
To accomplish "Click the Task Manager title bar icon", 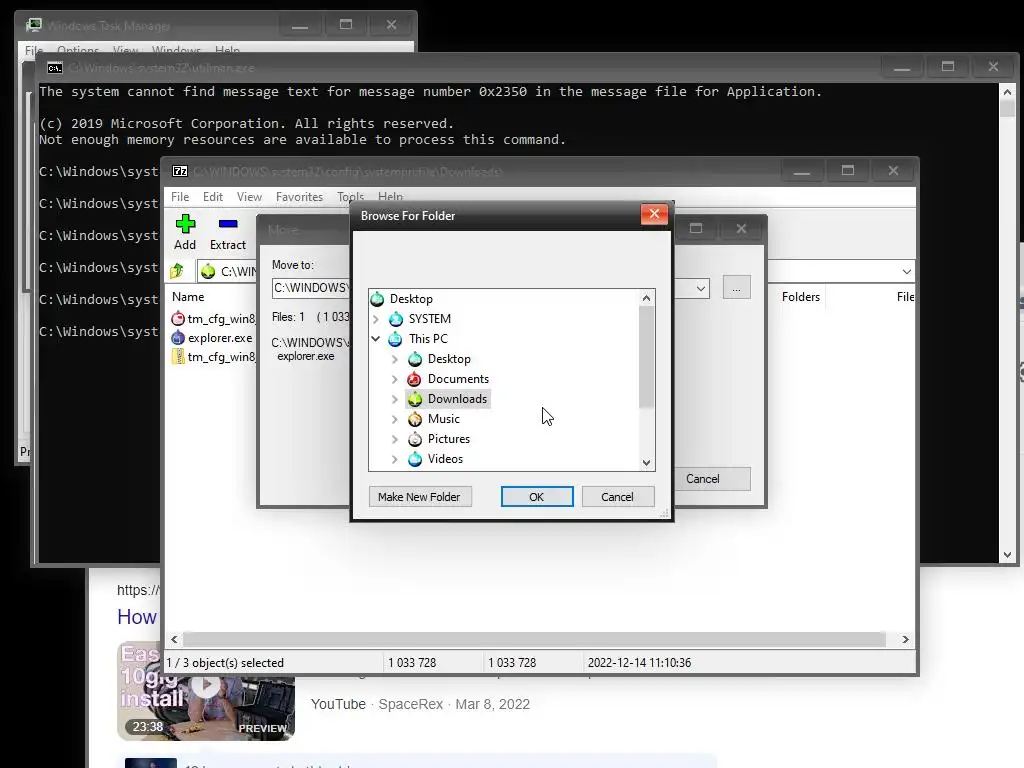I will click(x=33, y=25).
